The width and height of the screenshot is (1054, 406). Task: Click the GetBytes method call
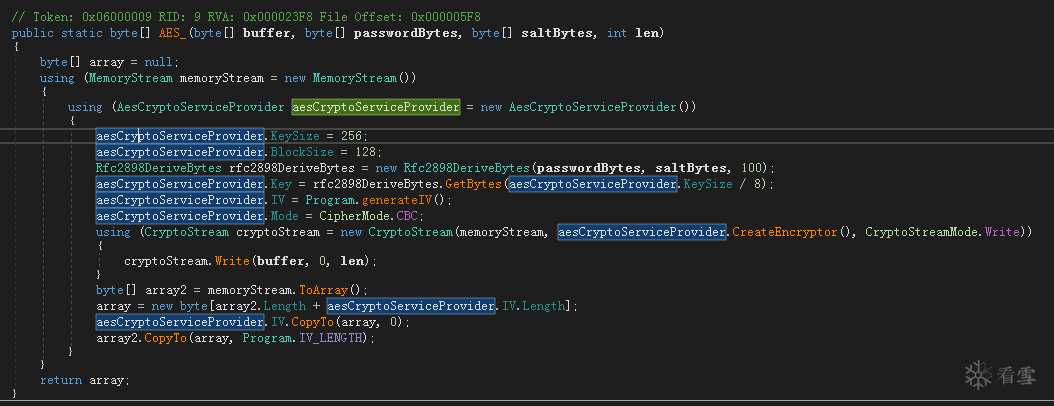pos(474,184)
